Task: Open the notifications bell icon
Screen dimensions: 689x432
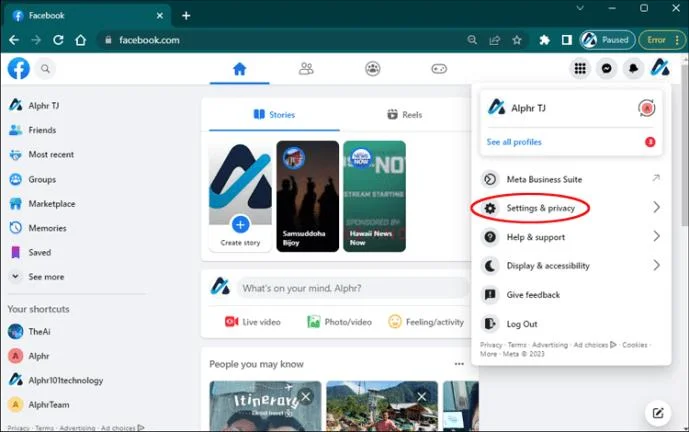Action: click(633, 69)
